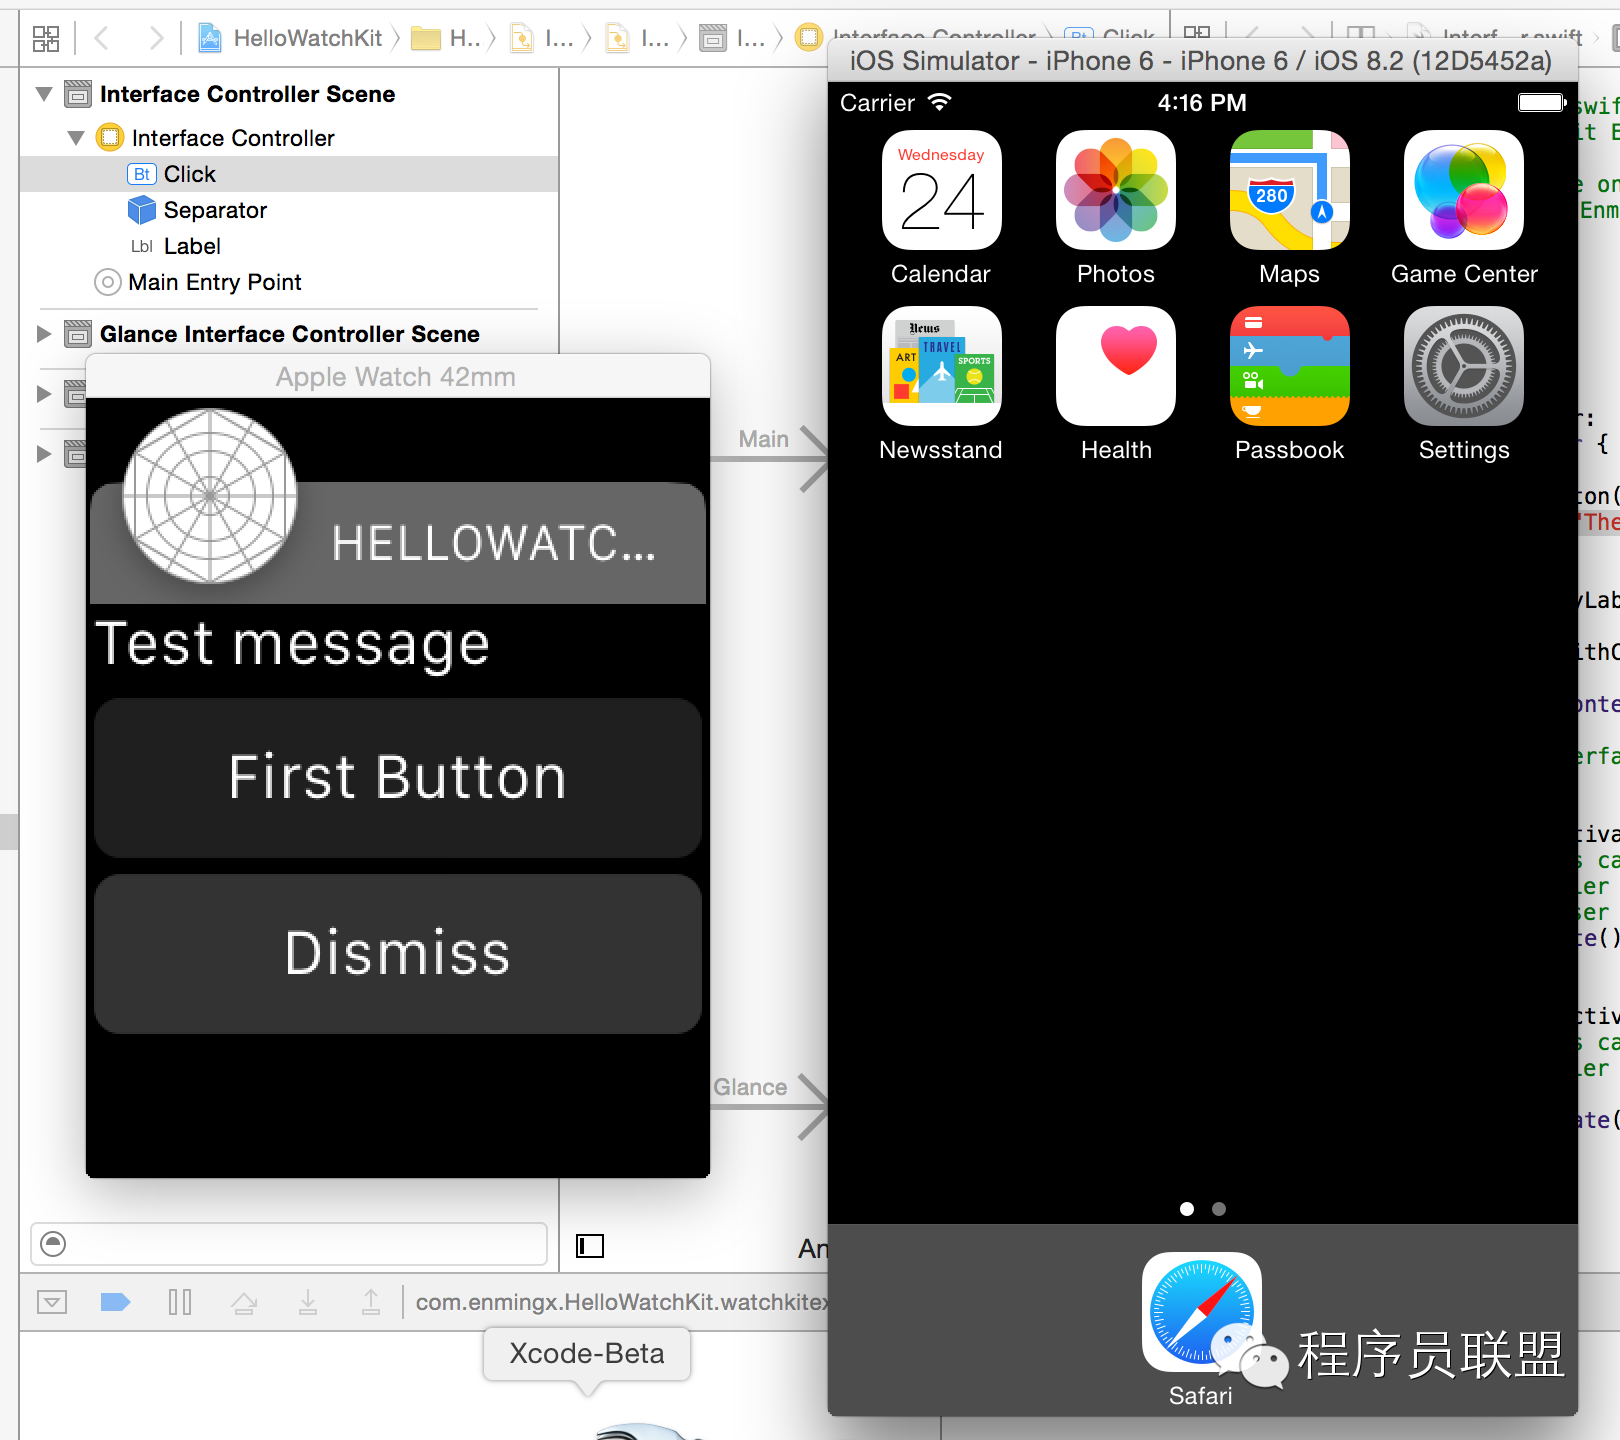The height and width of the screenshot is (1440, 1620).
Task: Click the watch notification app icon placeholder
Action: [x=210, y=495]
